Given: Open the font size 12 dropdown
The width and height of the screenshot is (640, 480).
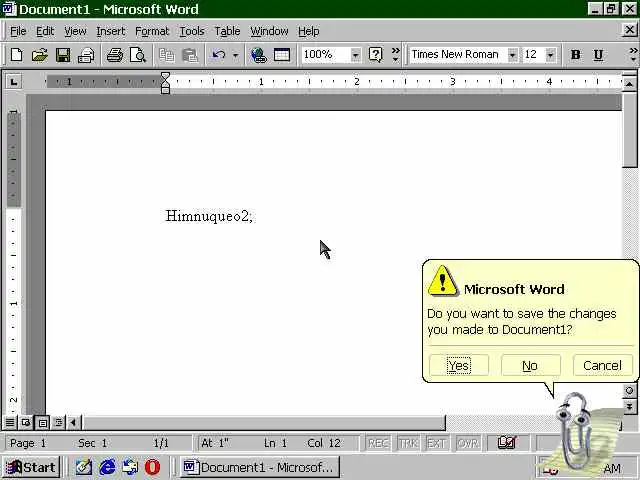Looking at the screenshot, I should click(x=551, y=55).
